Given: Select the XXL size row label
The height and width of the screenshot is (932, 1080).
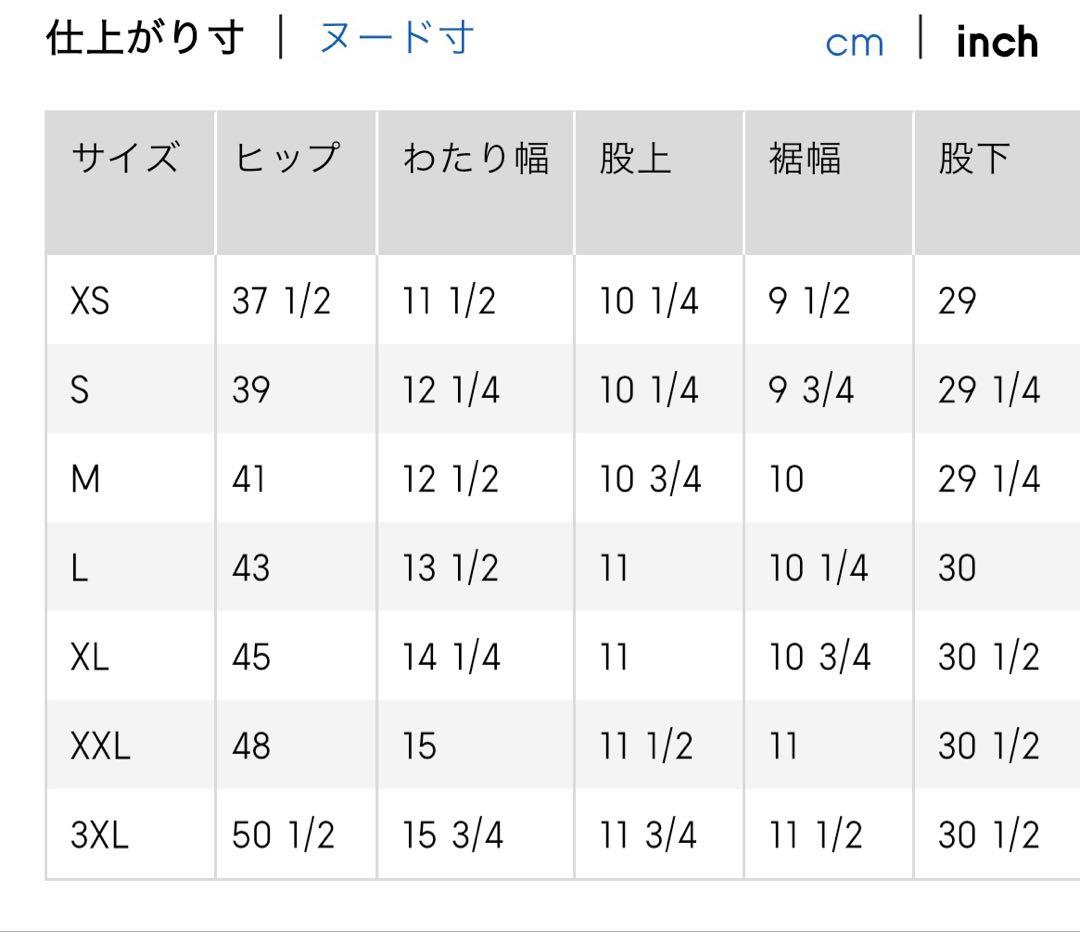Looking at the screenshot, I should 100,746.
